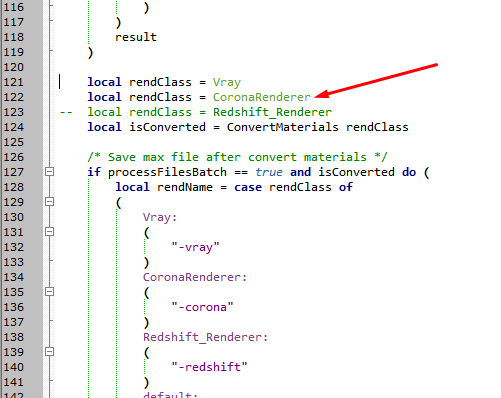Screen dimensions: 501x398
Task: Click the Save max file comment text
Action: click(237, 157)
